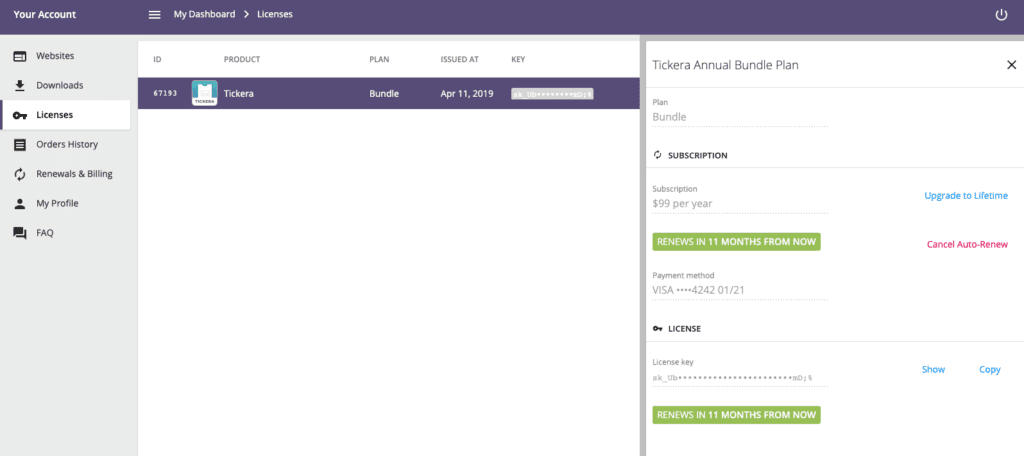Click the SUBSCRIPTION section heading

(x=697, y=155)
